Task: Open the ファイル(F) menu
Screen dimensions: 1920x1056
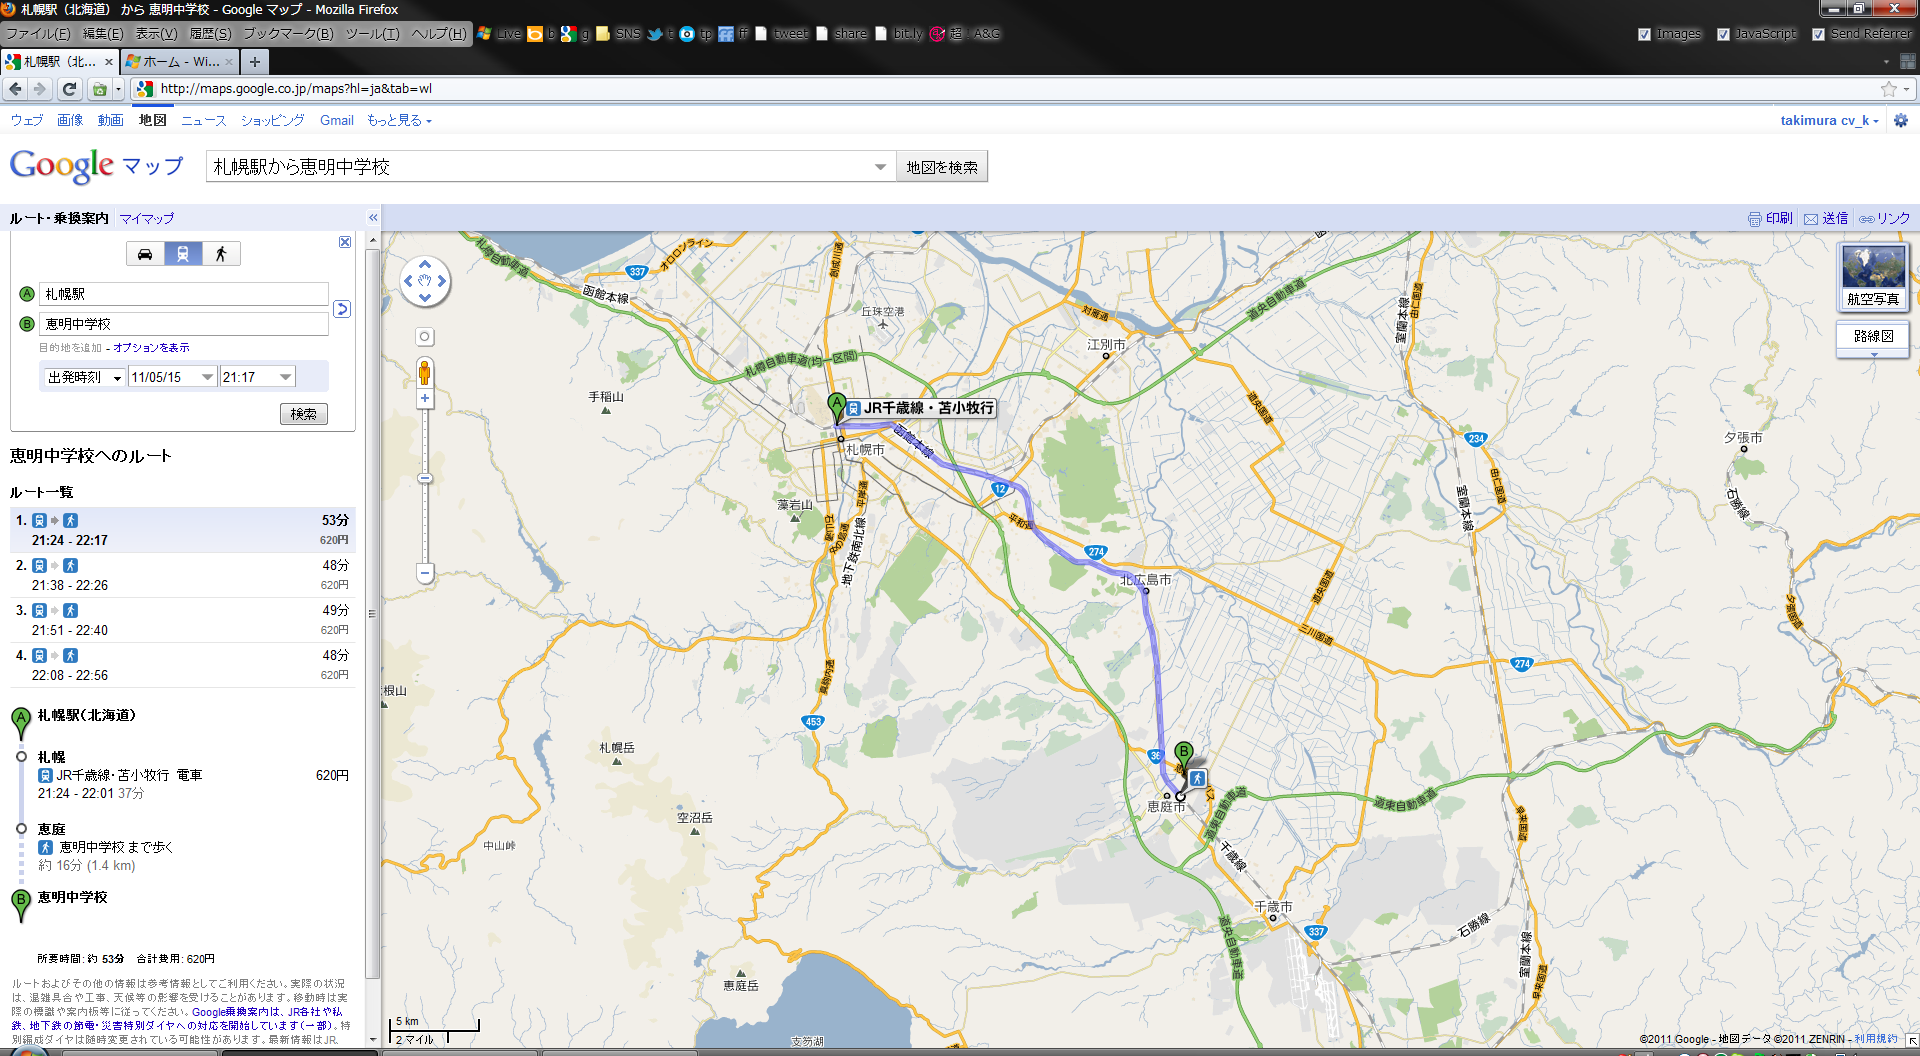Action: (38, 34)
